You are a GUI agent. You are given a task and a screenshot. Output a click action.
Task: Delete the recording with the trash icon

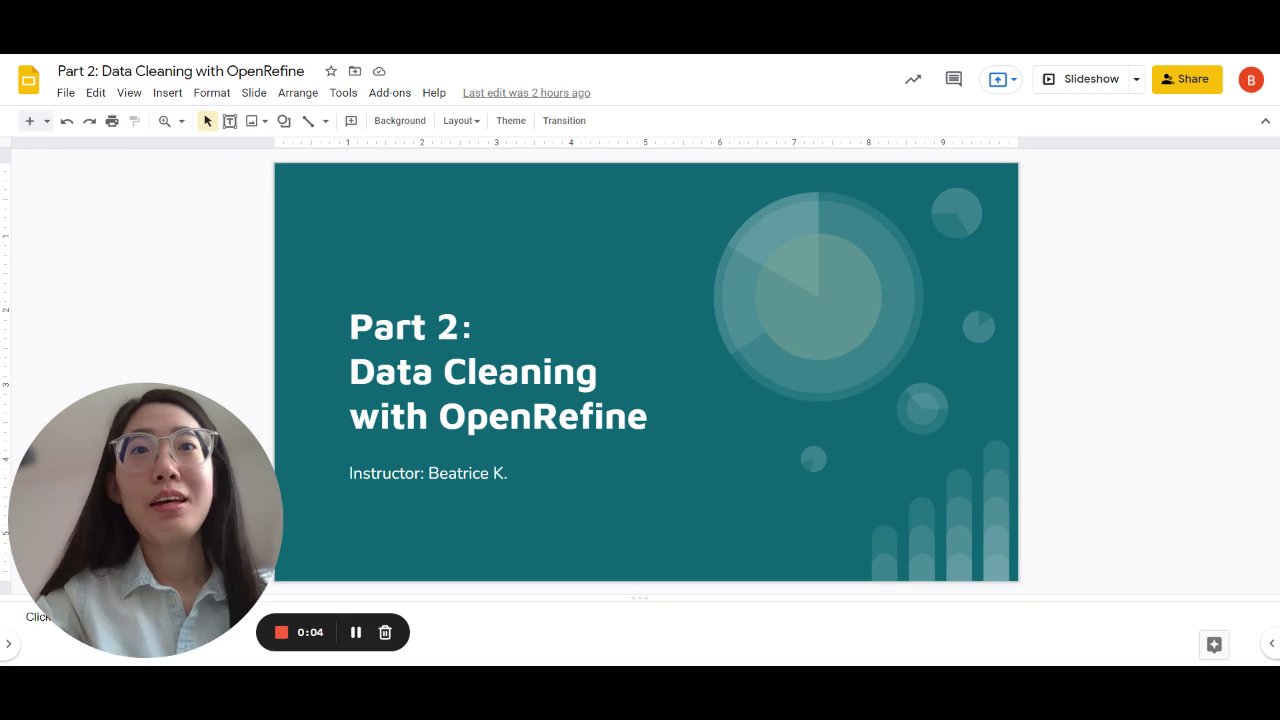click(385, 632)
